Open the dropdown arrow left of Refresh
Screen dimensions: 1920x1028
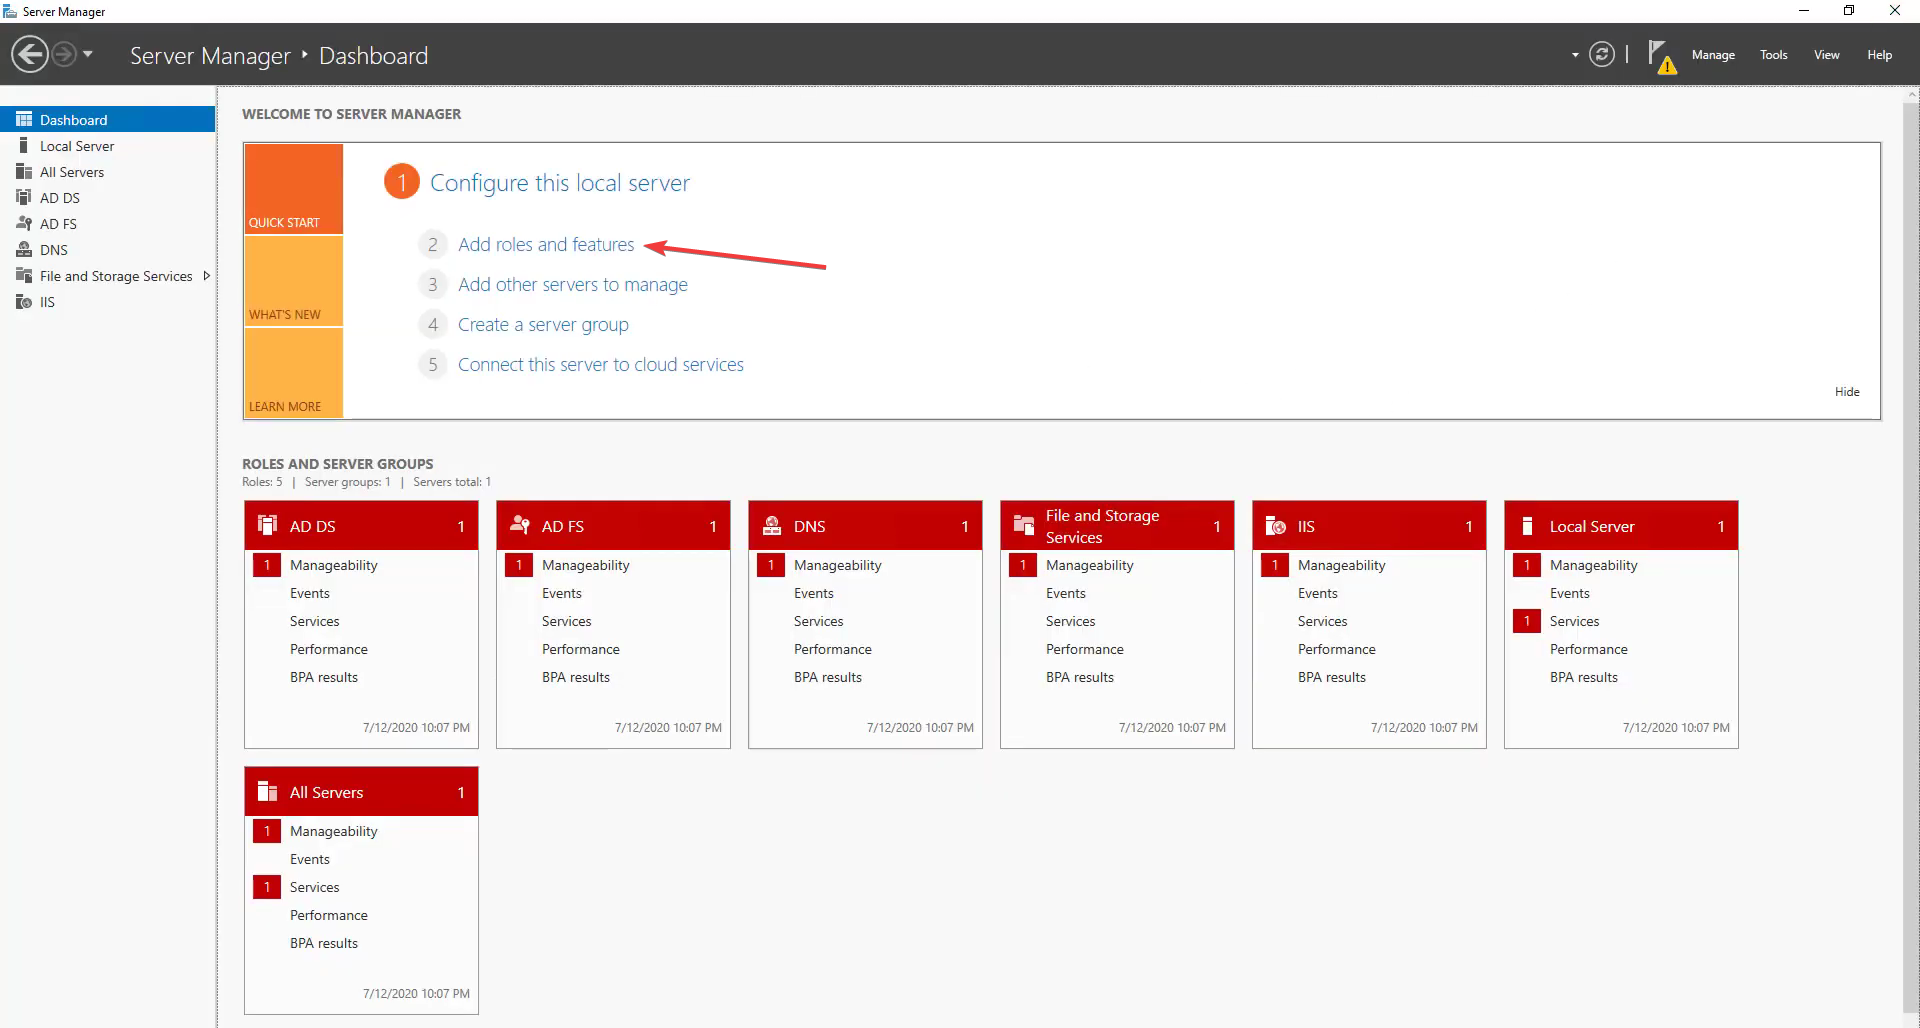1575,55
